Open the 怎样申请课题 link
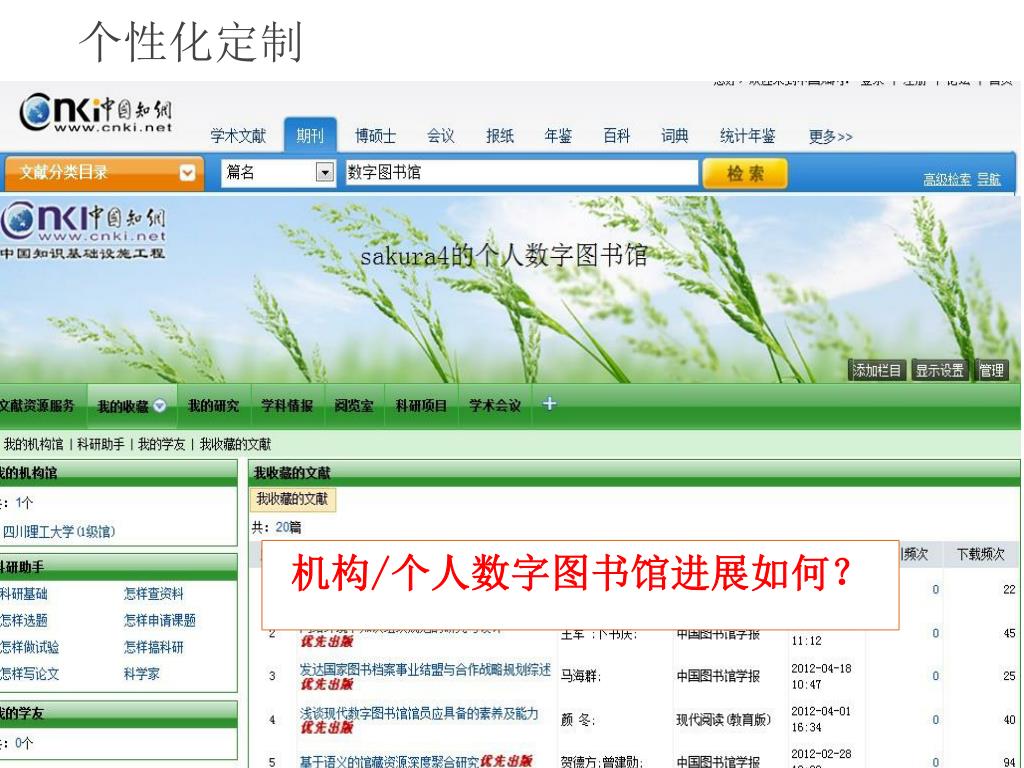The height and width of the screenshot is (768, 1024). pos(160,620)
